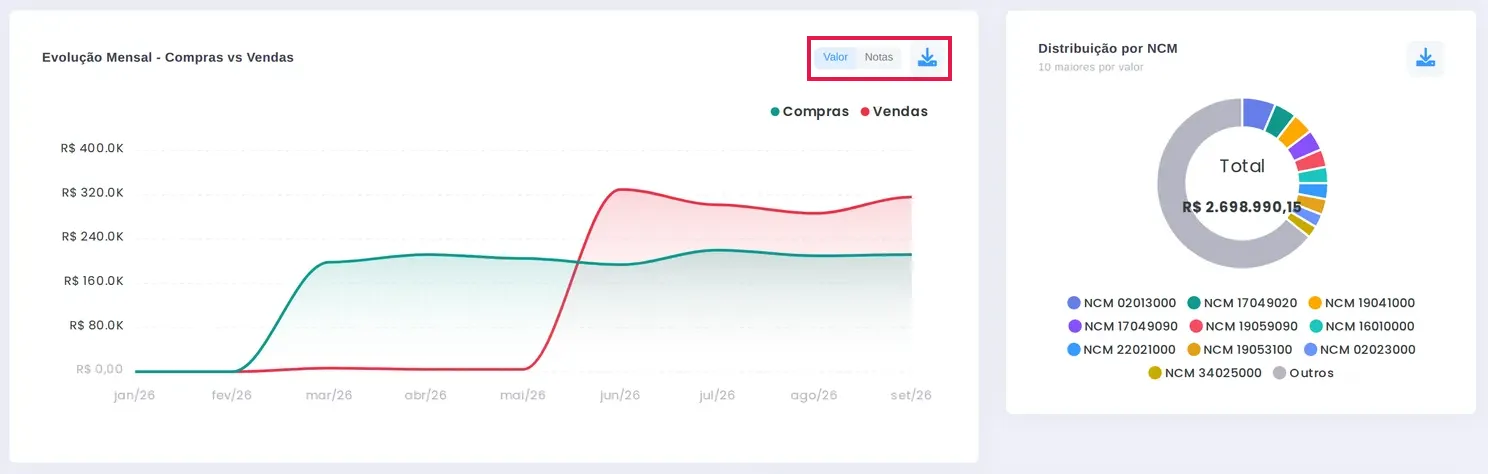Image resolution: width=1488 pixels, height=474 pixels.
Task: Toggle NCM 22021000 legend entry
Action: click(1121, 350)
